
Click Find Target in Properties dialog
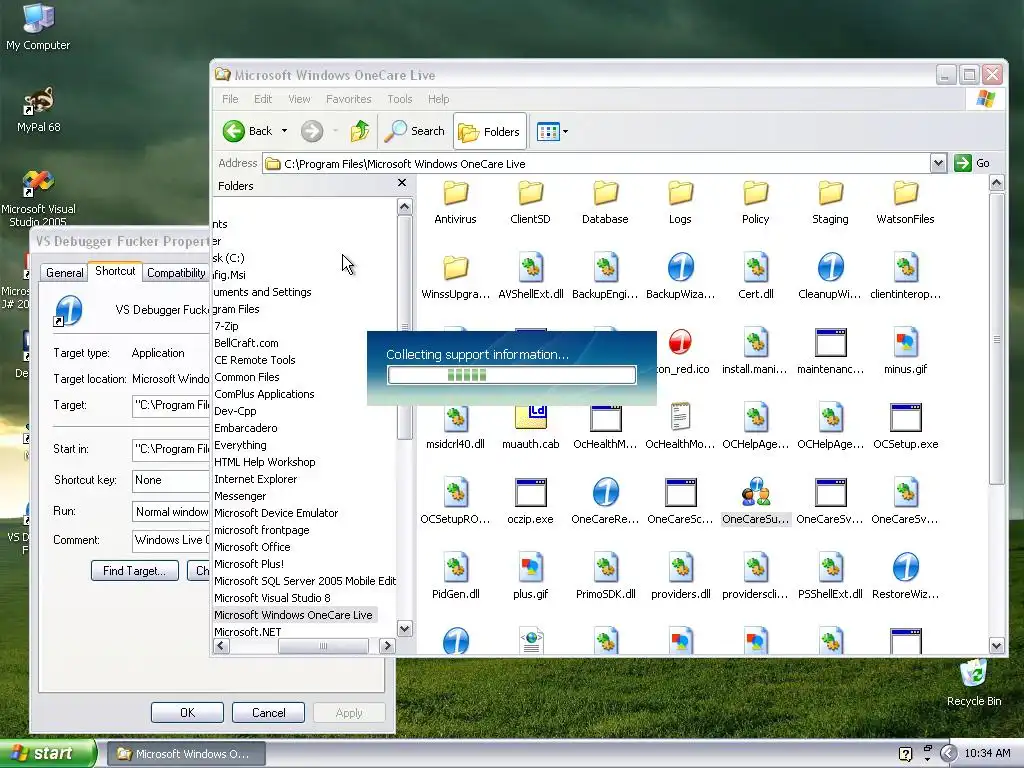click(135, 571)
